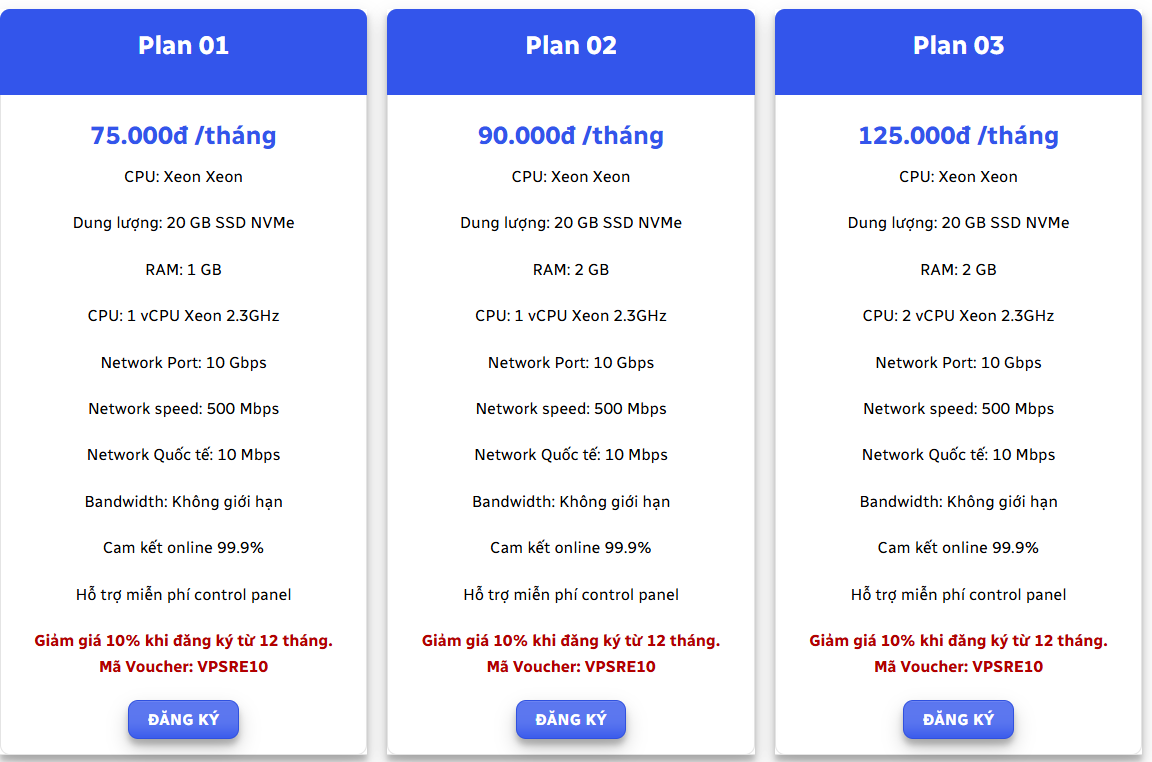Register for Plan 03 via ĐĂNG KÝ
Image resolution: width=1152 pixels, height=762 pixels.
pyautogui.click(x=958, y=719)
